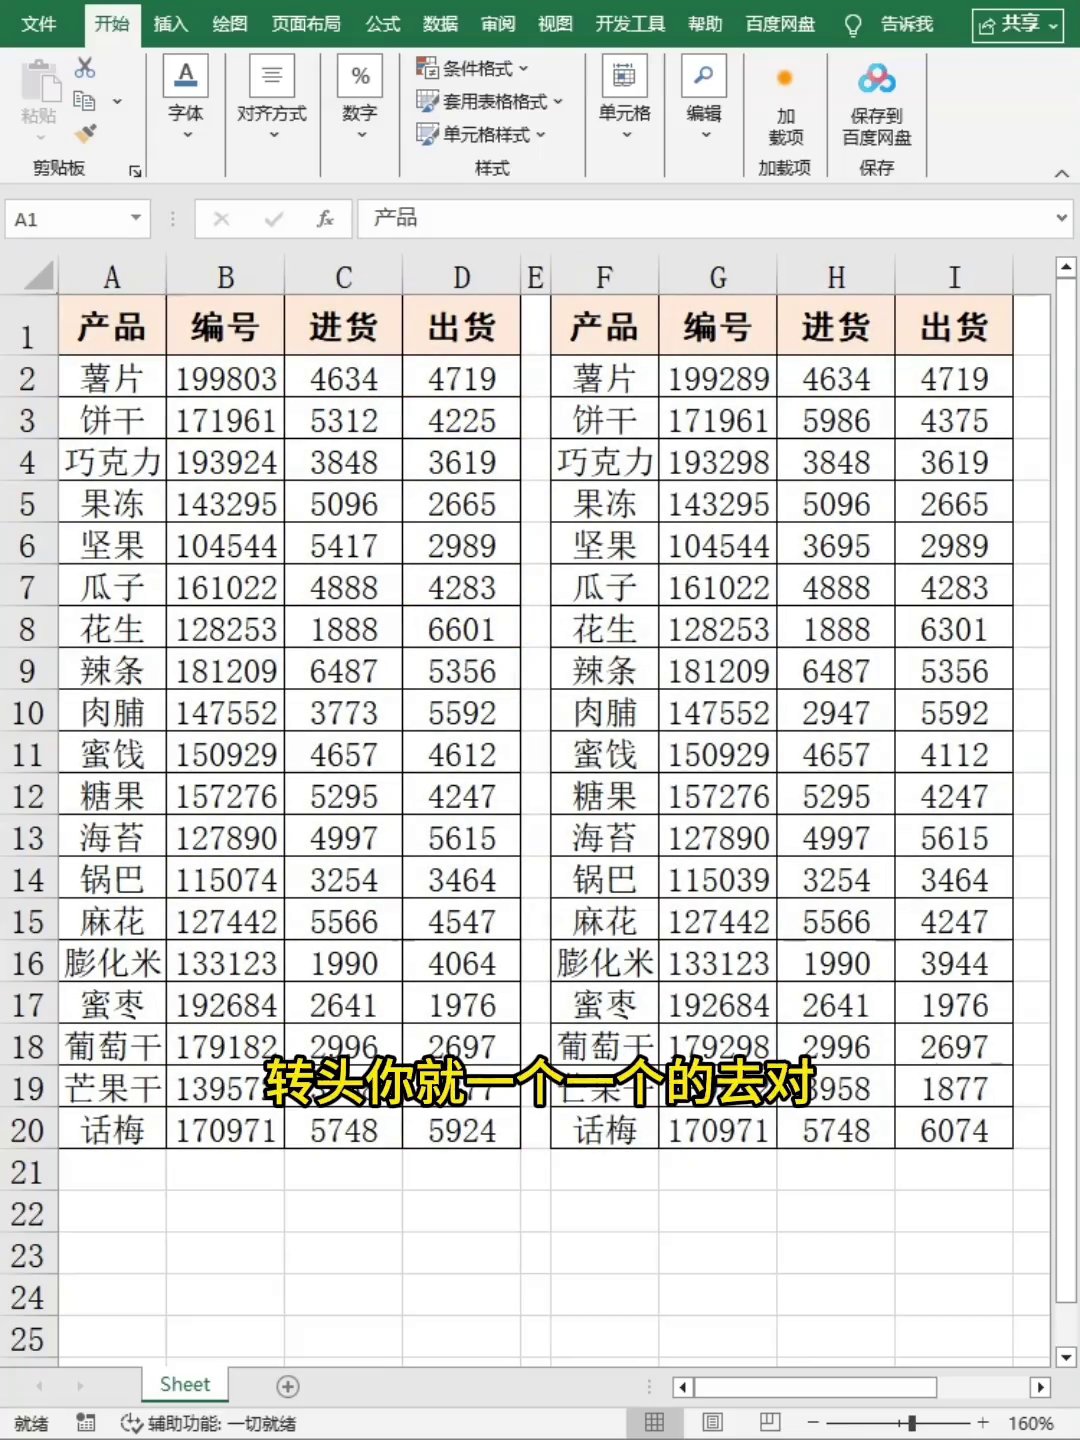Open the 字体 font group icon
This screenshot has width=1080, height=1440.
coord(186,76)
